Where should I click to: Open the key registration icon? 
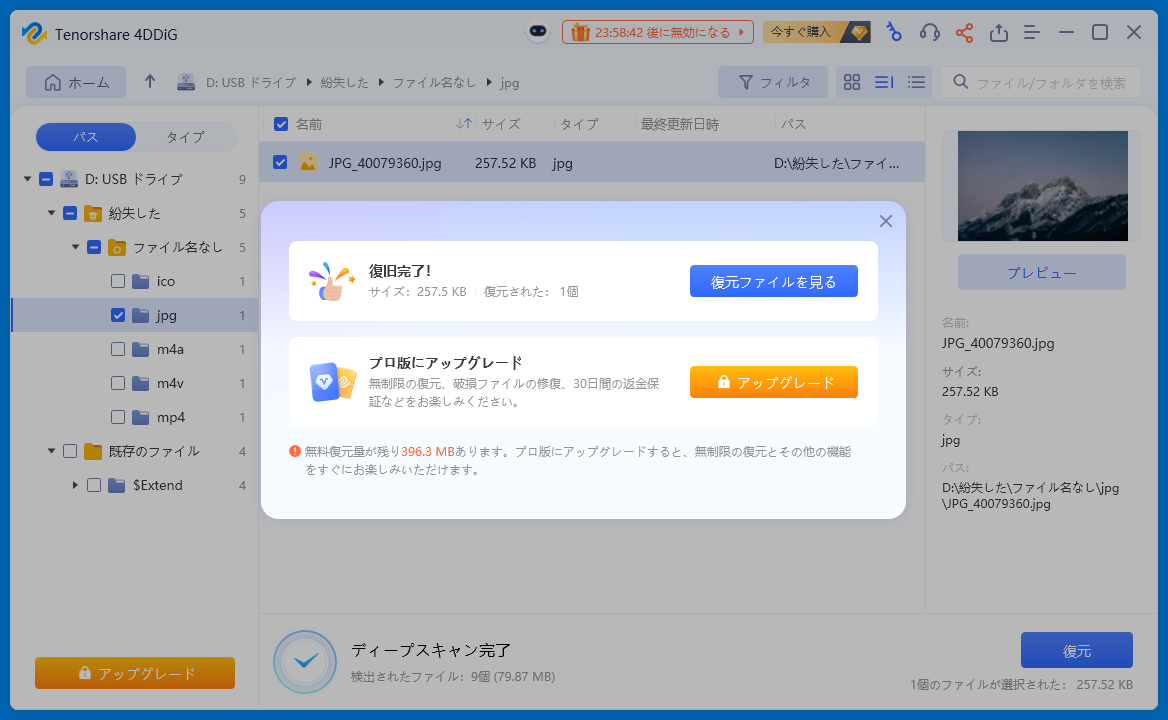click(x=893, y=32)
